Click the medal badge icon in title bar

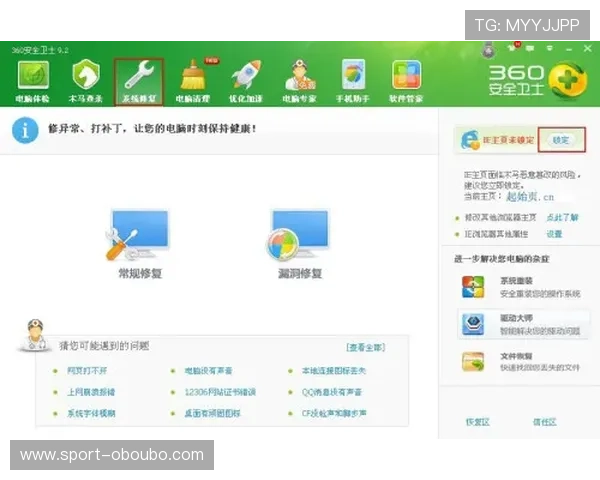tap(488, 50)
